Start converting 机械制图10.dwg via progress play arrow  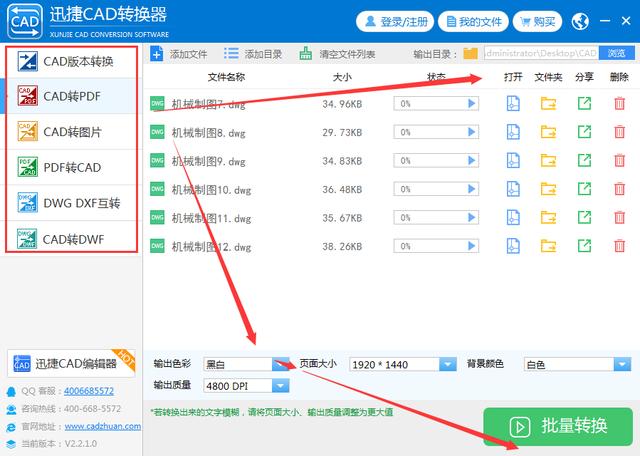[x=471, y=189]
